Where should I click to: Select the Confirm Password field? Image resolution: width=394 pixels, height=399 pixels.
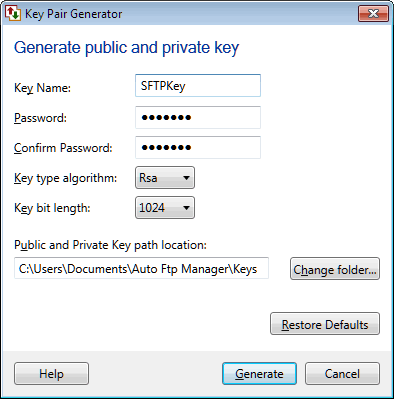click(198, 147)
